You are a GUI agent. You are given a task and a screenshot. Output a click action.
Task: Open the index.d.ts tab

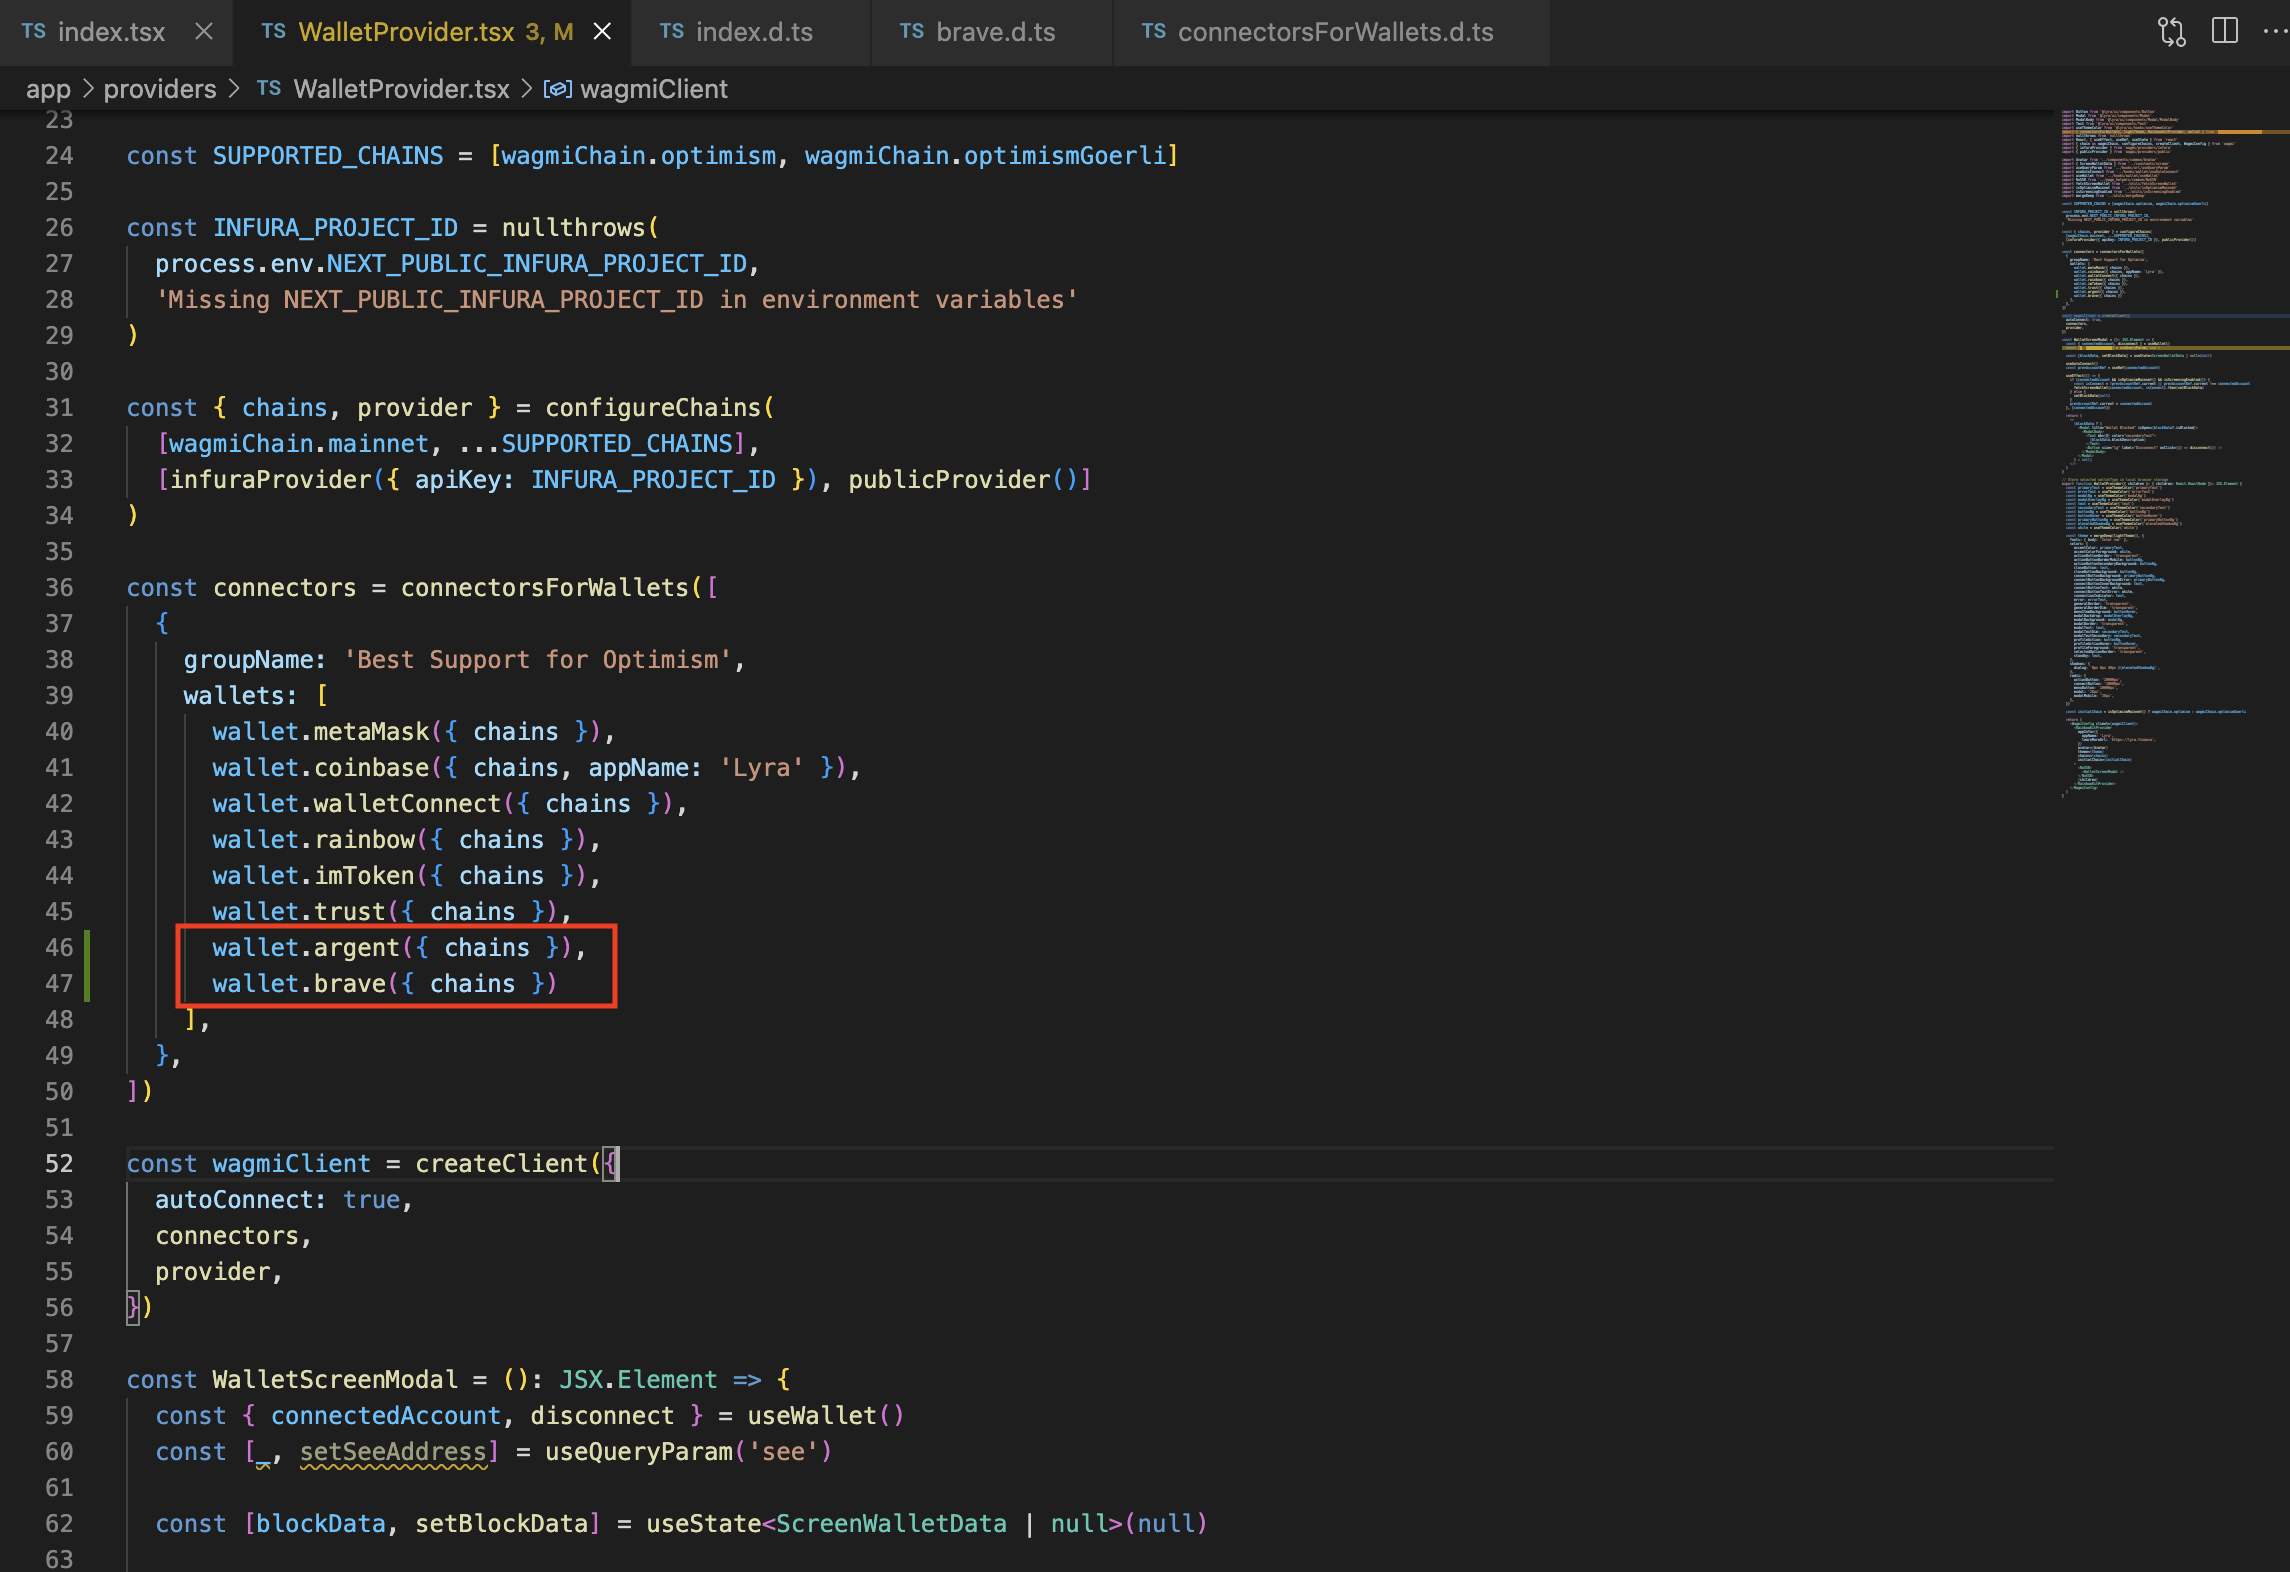pos(753,32)
